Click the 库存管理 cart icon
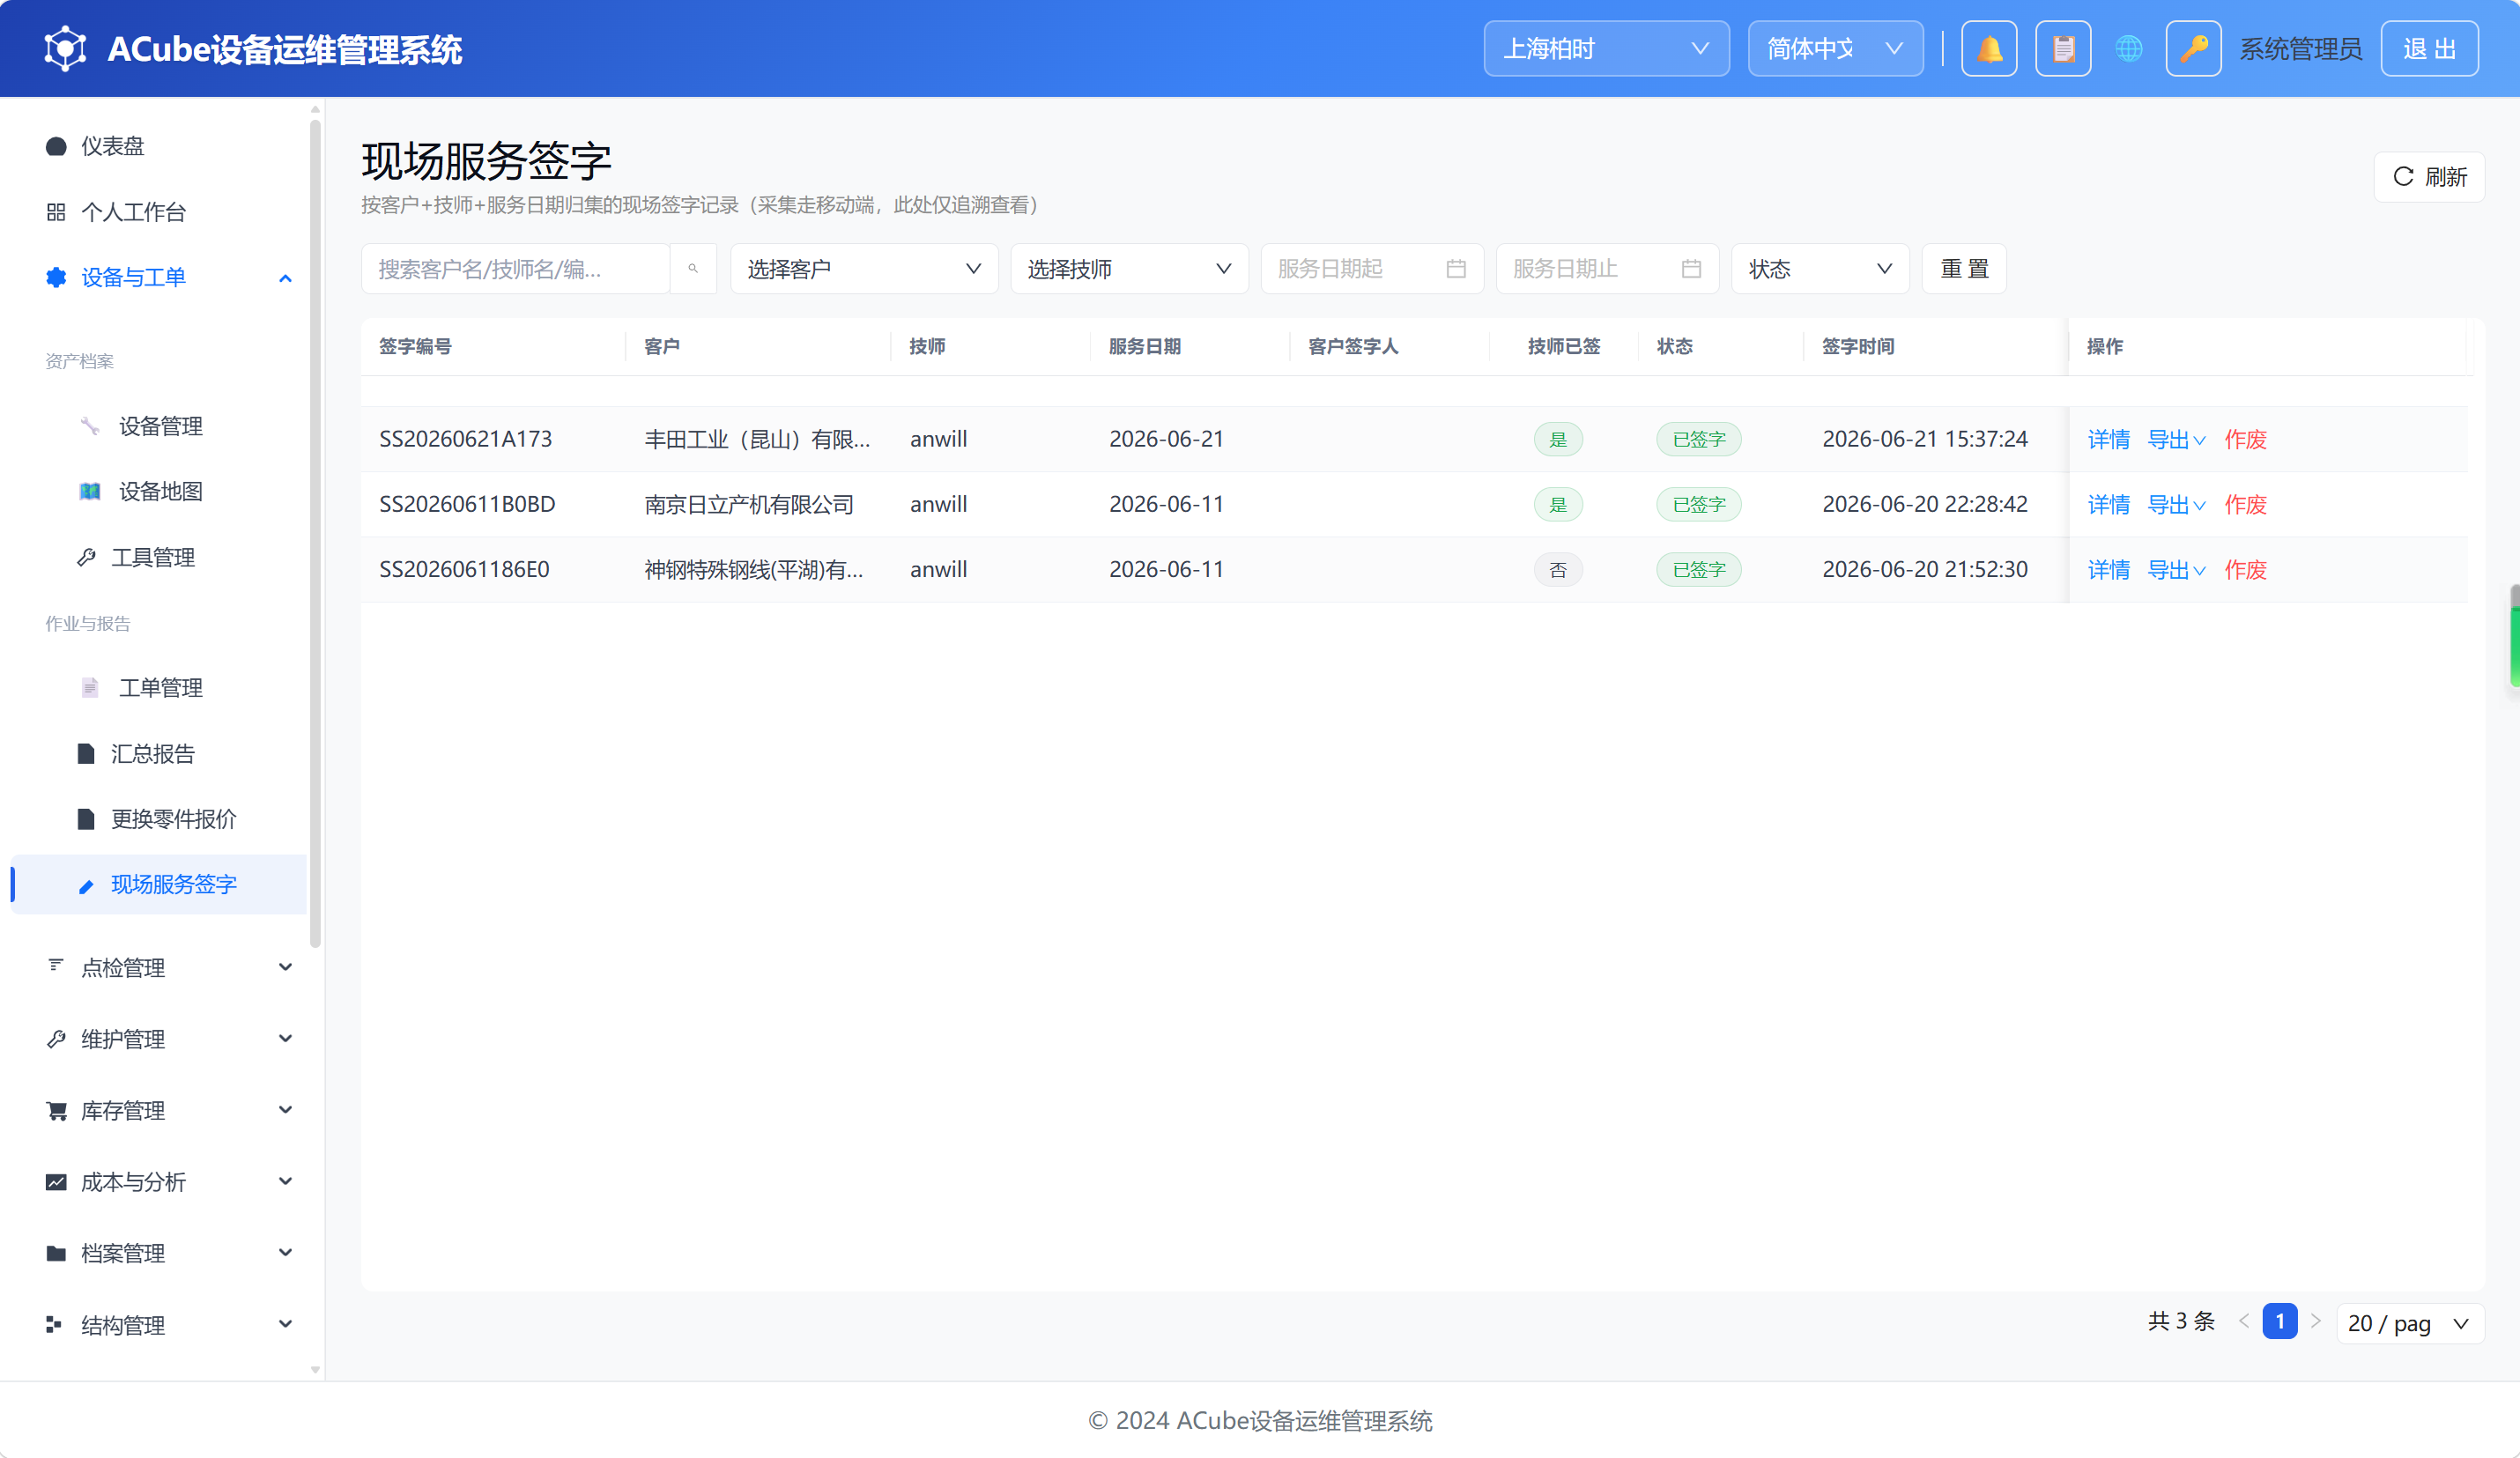Image resolution: width=2520 pixels, height=1458 pixels. point(56,1110)
